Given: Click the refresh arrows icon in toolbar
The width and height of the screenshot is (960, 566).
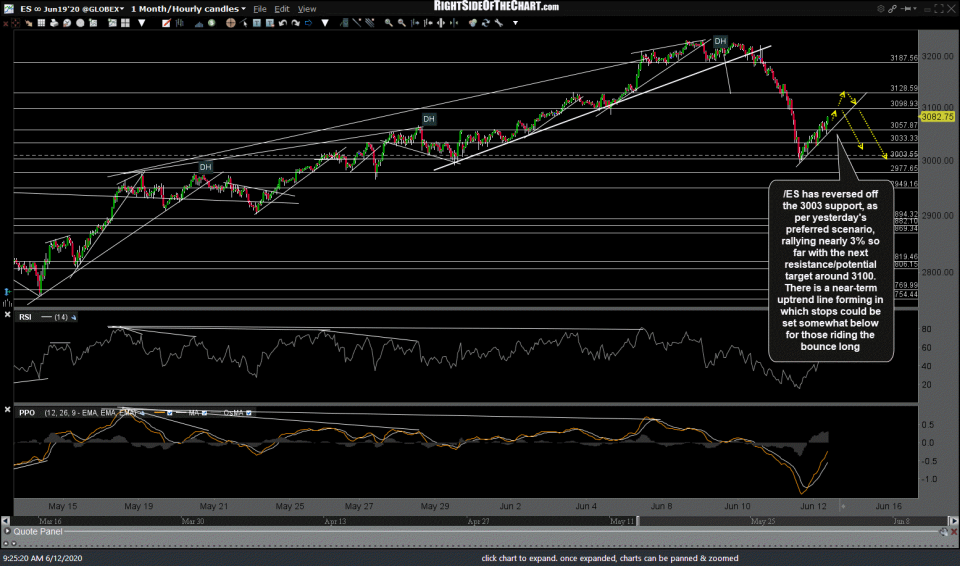Looking at the screenshot, I should click(x=486, y=23).
